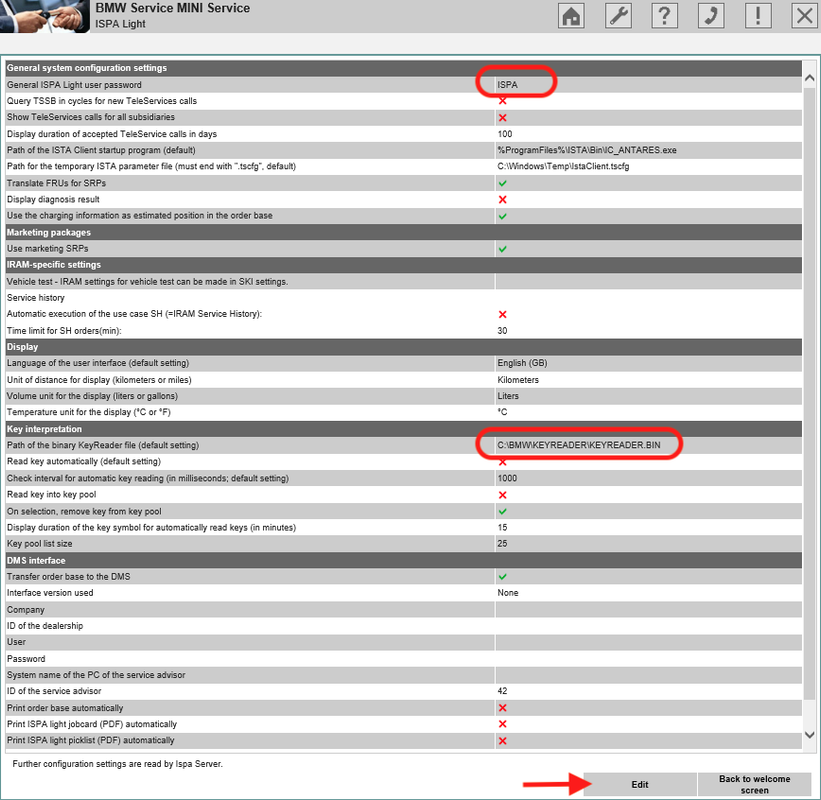Click Display section header
Image resolution: width=821 pixels, height=800 pixels.
click(404, 347)
